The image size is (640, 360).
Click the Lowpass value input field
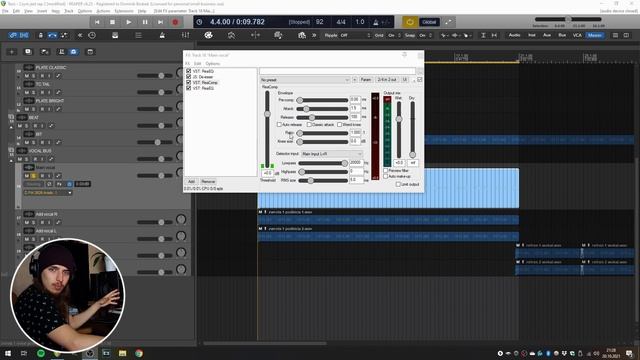pyautogui.click(x=356, y=163)
